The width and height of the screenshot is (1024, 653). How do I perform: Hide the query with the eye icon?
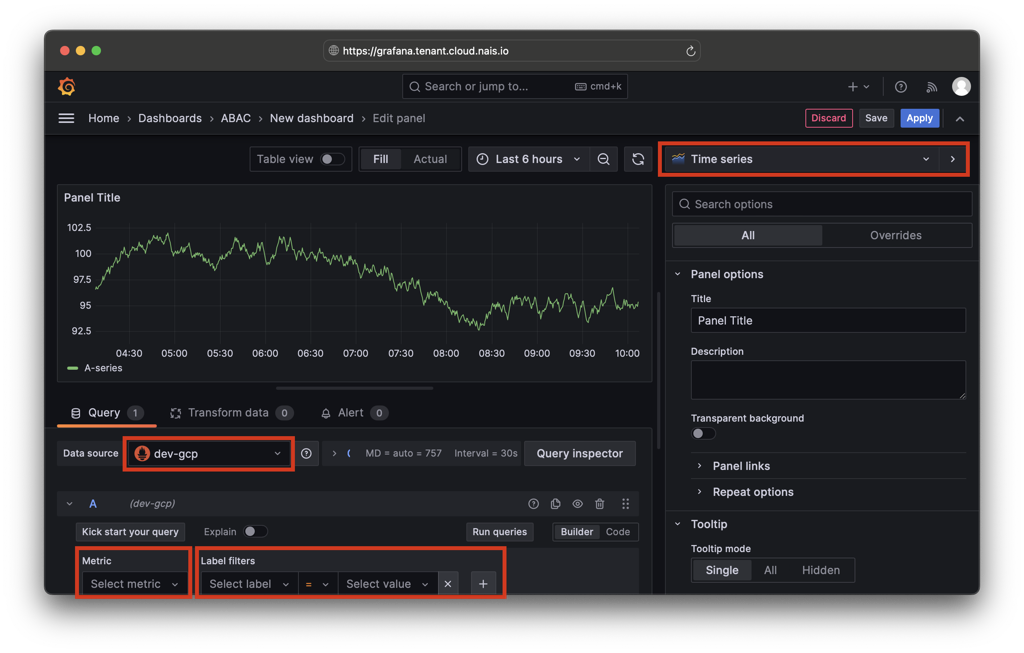click(579, 503)
